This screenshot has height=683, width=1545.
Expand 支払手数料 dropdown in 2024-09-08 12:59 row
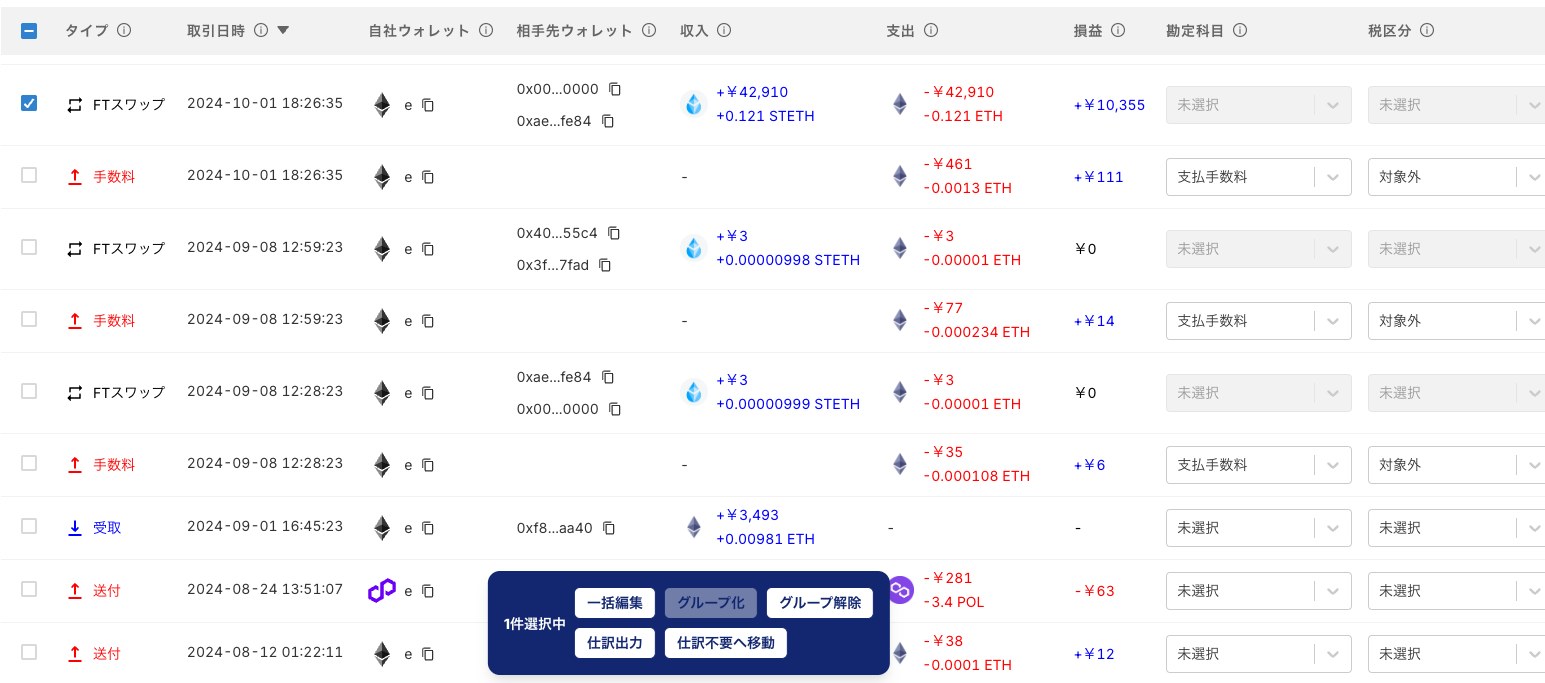[1258, 321]
